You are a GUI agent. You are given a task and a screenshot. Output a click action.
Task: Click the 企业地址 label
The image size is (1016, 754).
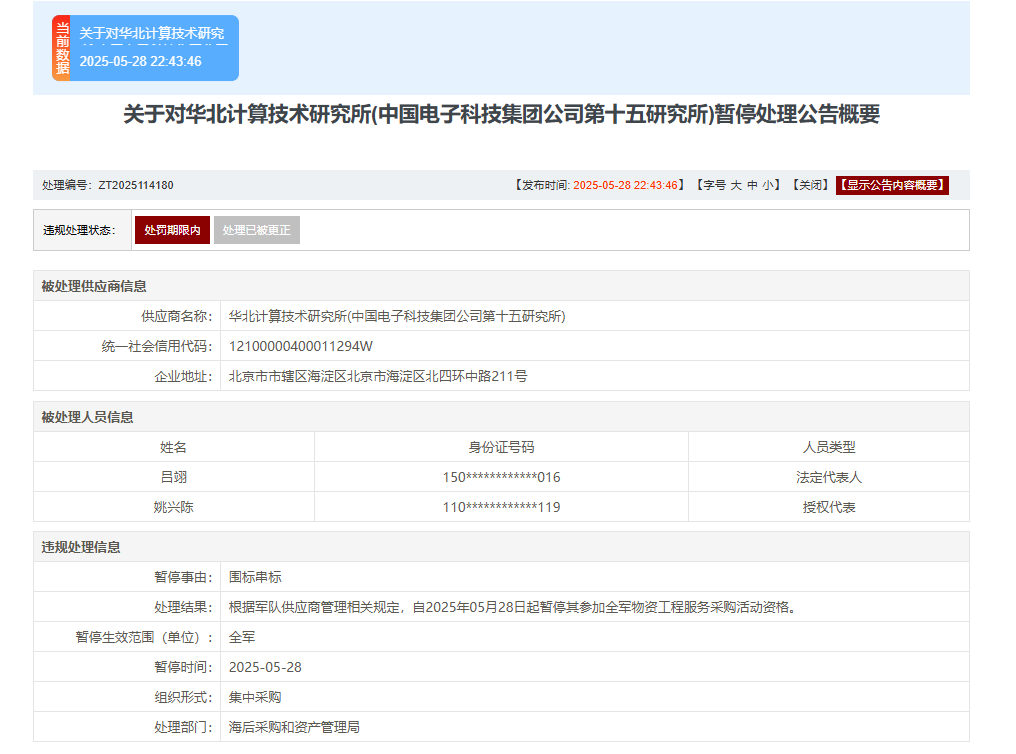pos(183,376)
